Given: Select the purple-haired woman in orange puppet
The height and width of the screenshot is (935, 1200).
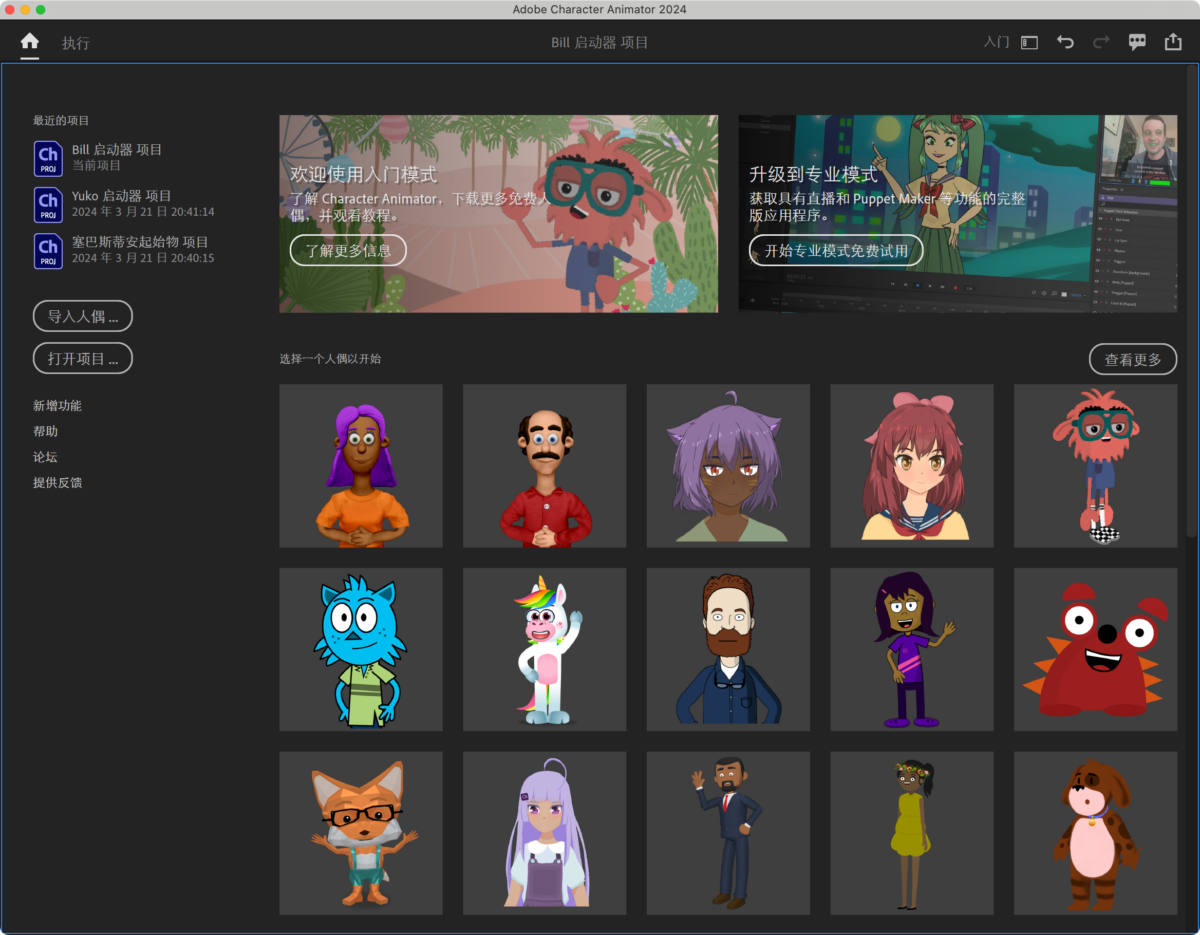Looking at the screenshot, I should 361,466.
